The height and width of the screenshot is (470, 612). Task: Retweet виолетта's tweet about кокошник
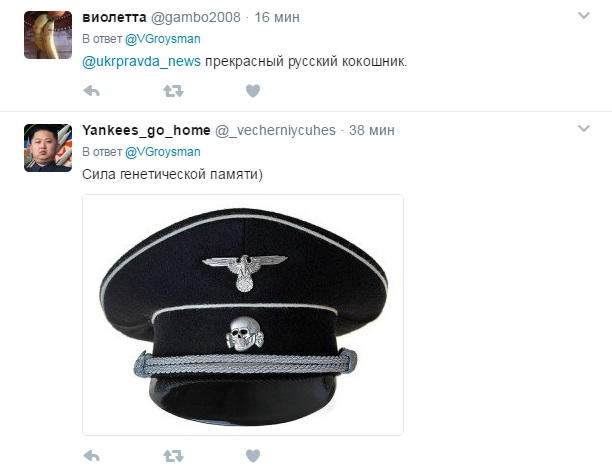[x=173, y=91]
